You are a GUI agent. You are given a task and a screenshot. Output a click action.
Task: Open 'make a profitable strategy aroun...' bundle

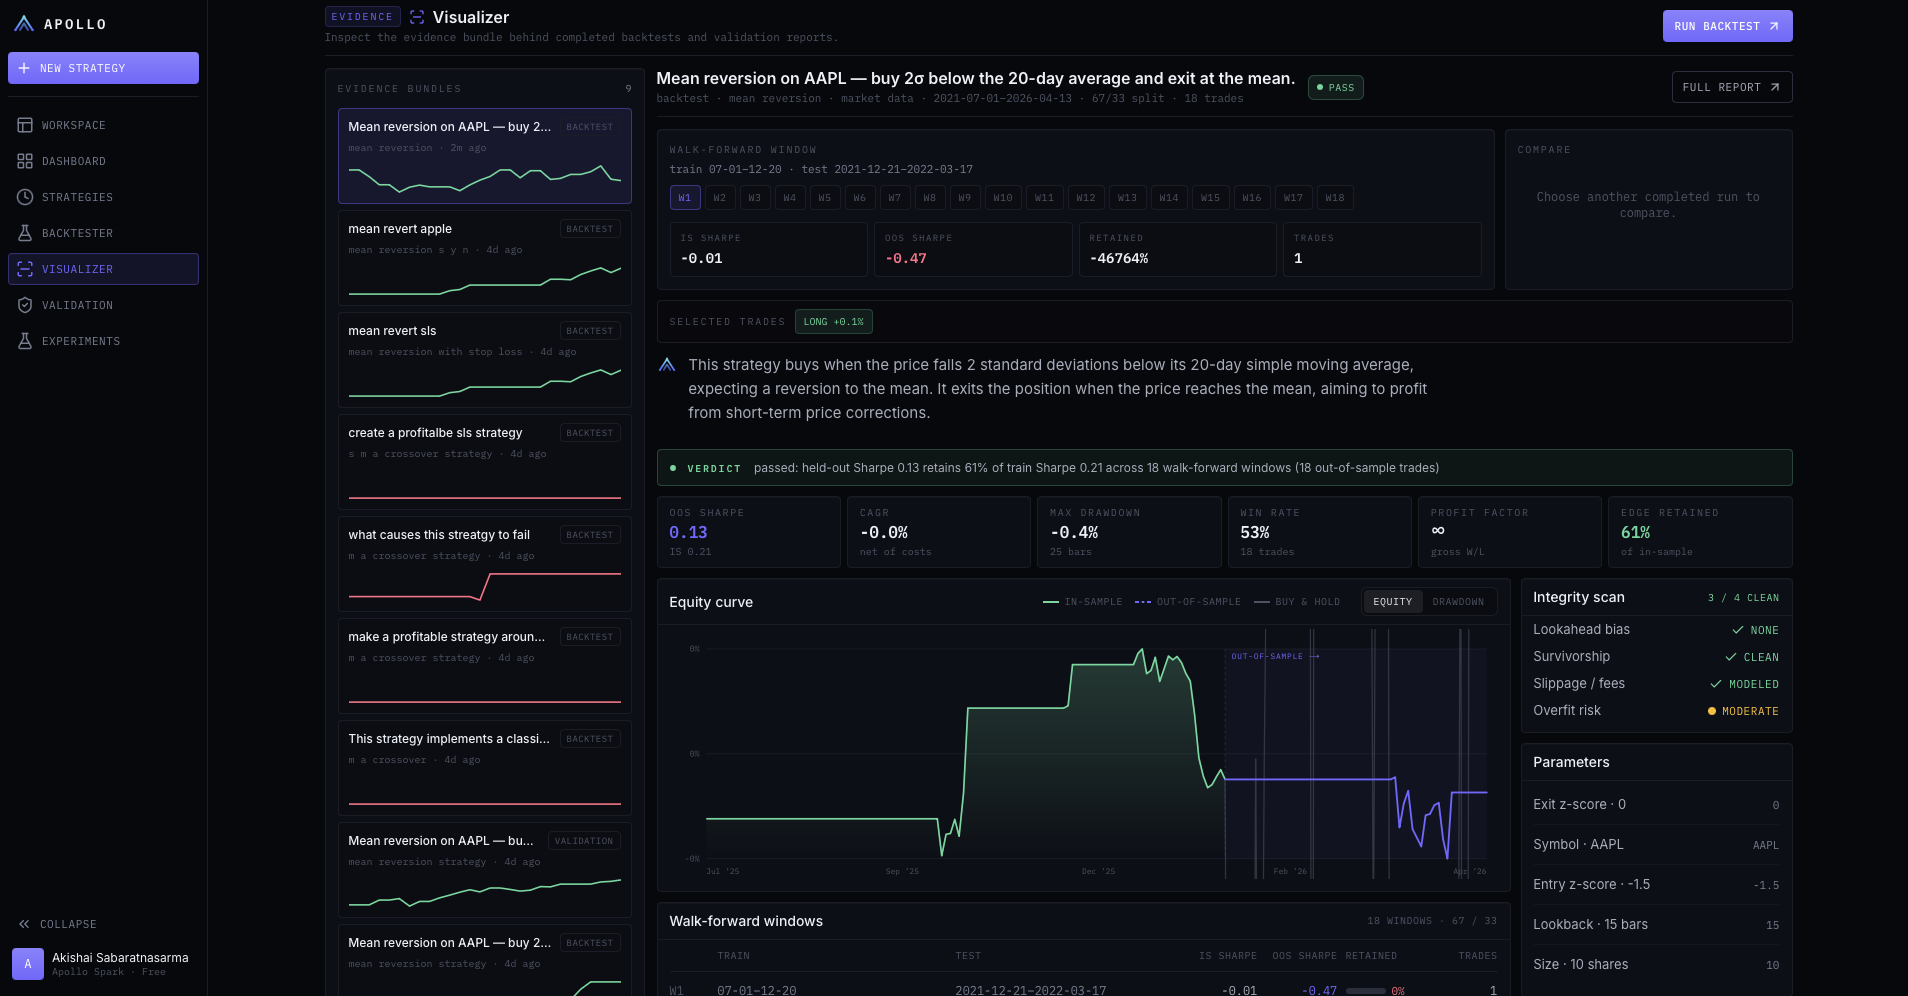(484, 665)
